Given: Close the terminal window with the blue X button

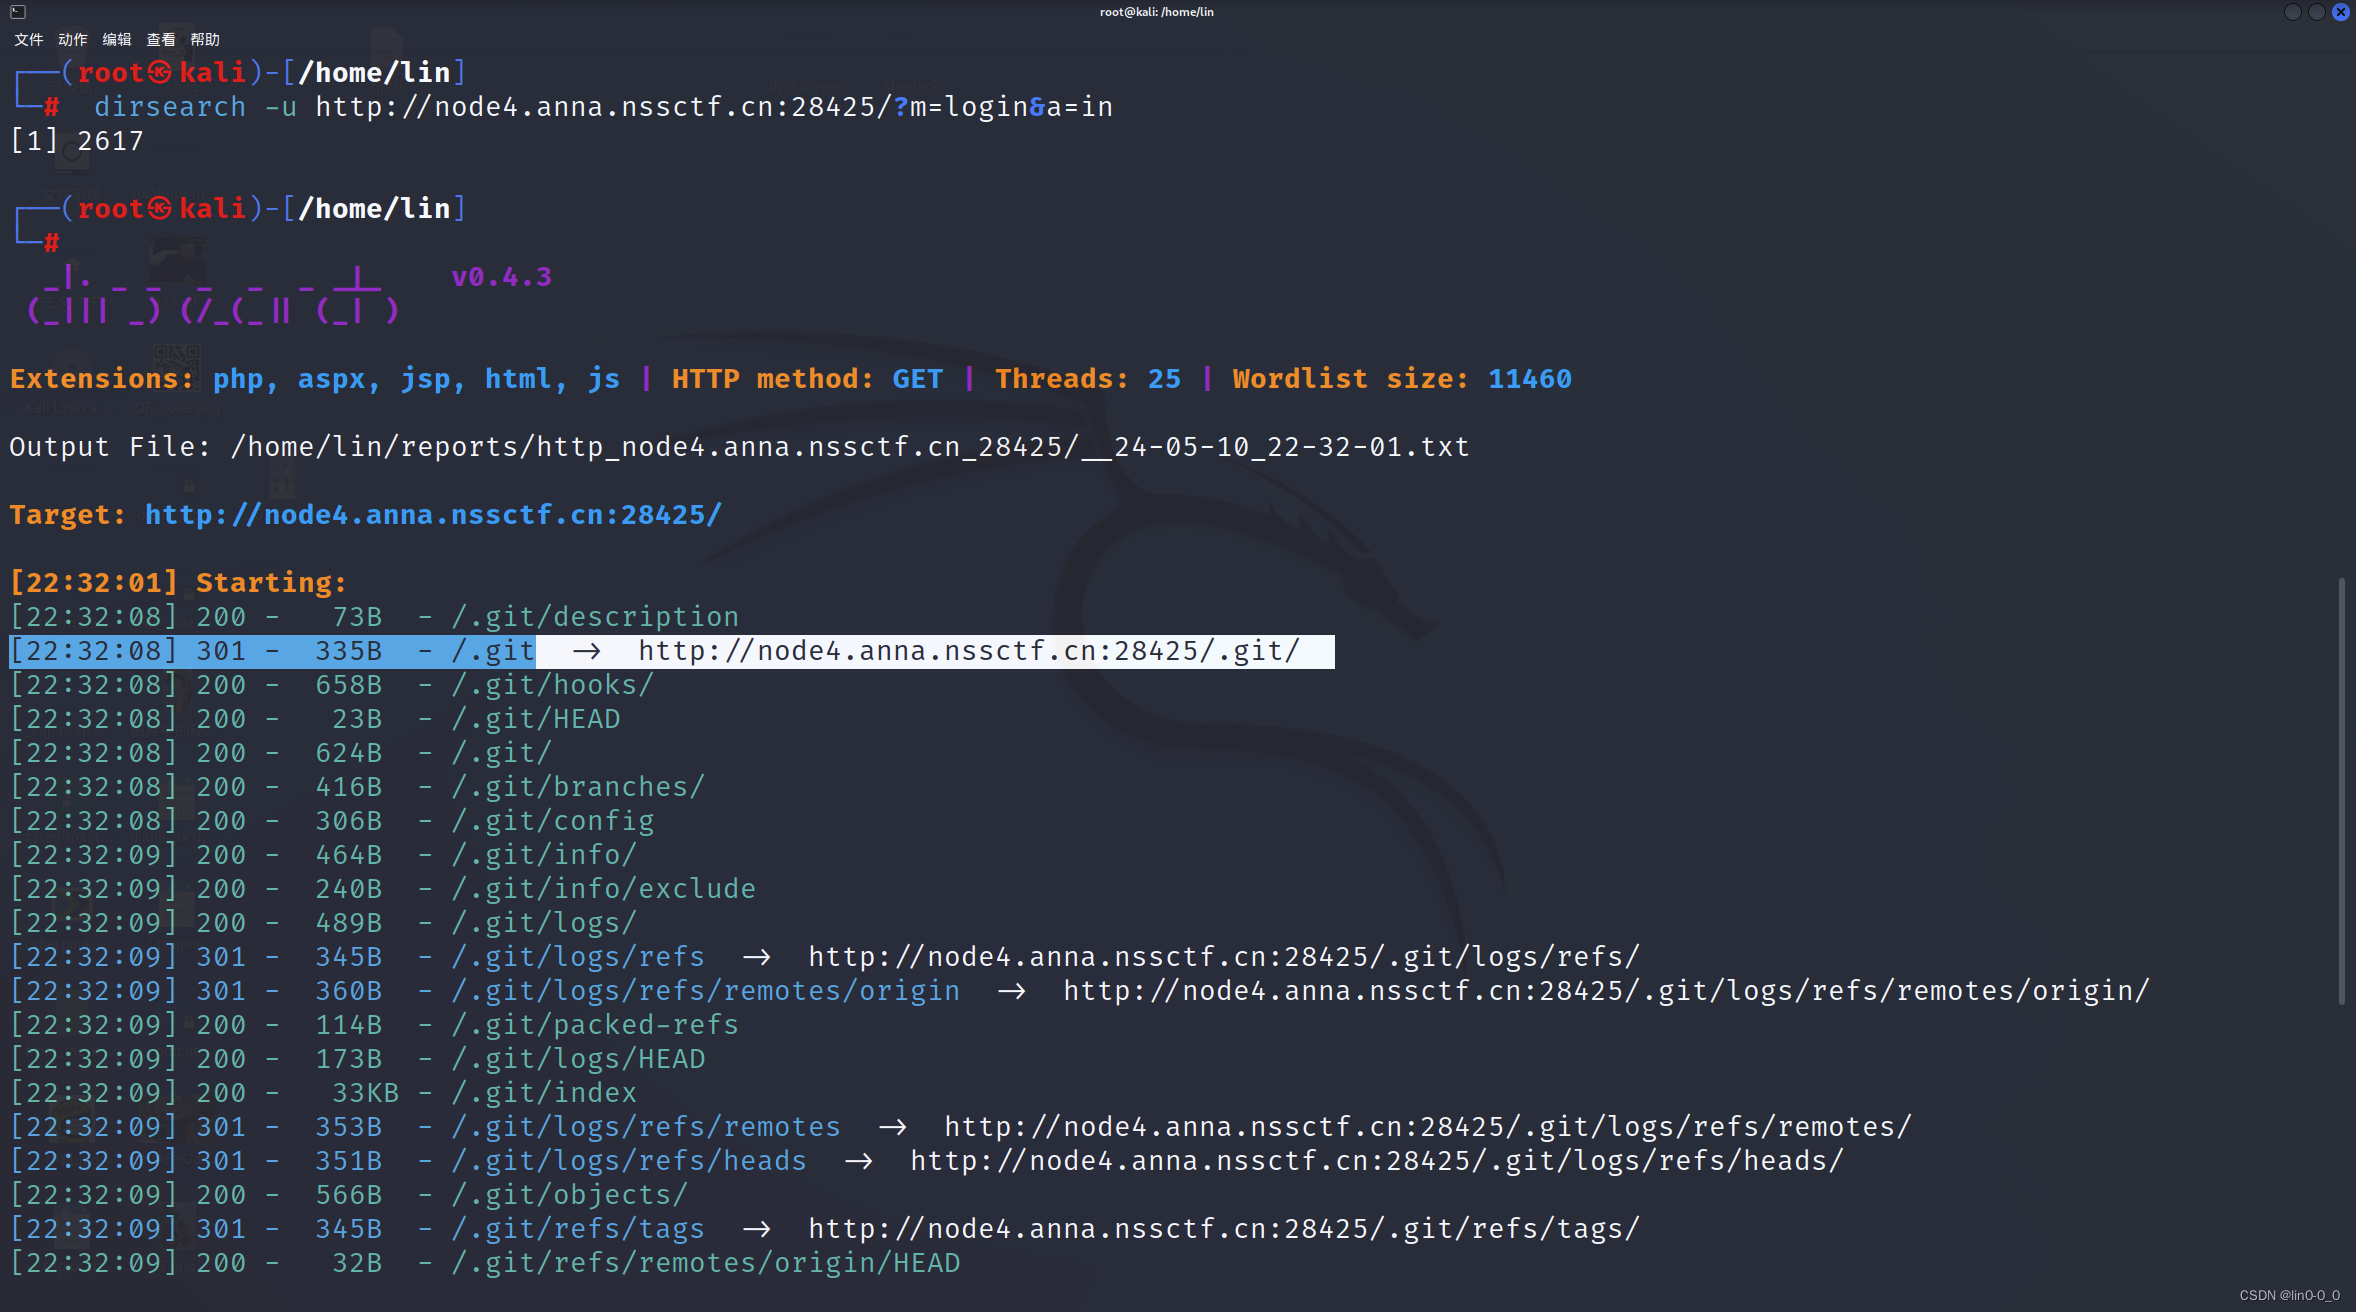Looking at the screenshot, I should click(2340, 12).
